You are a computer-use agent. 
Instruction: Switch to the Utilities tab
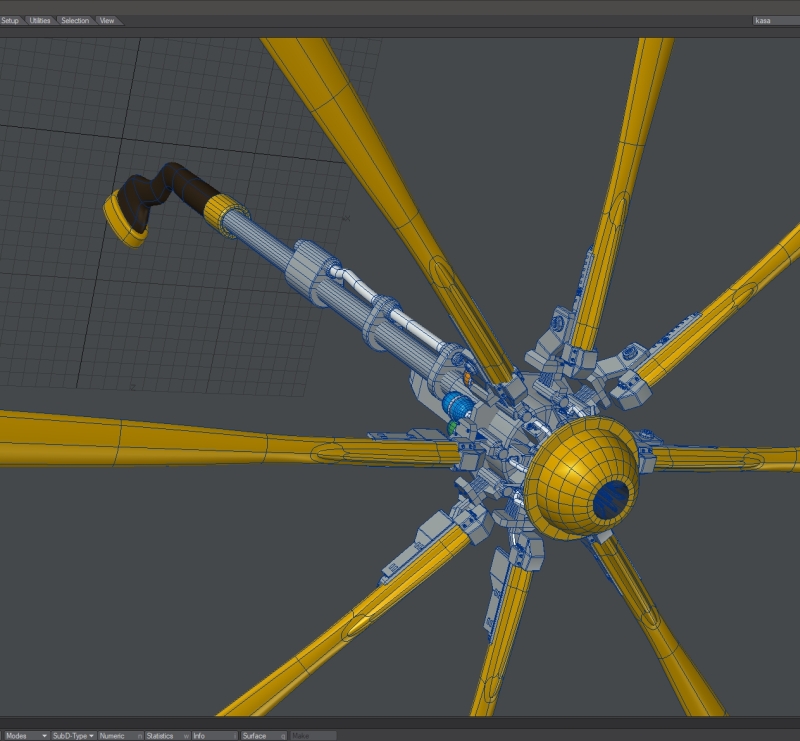[x=40, y=20]
